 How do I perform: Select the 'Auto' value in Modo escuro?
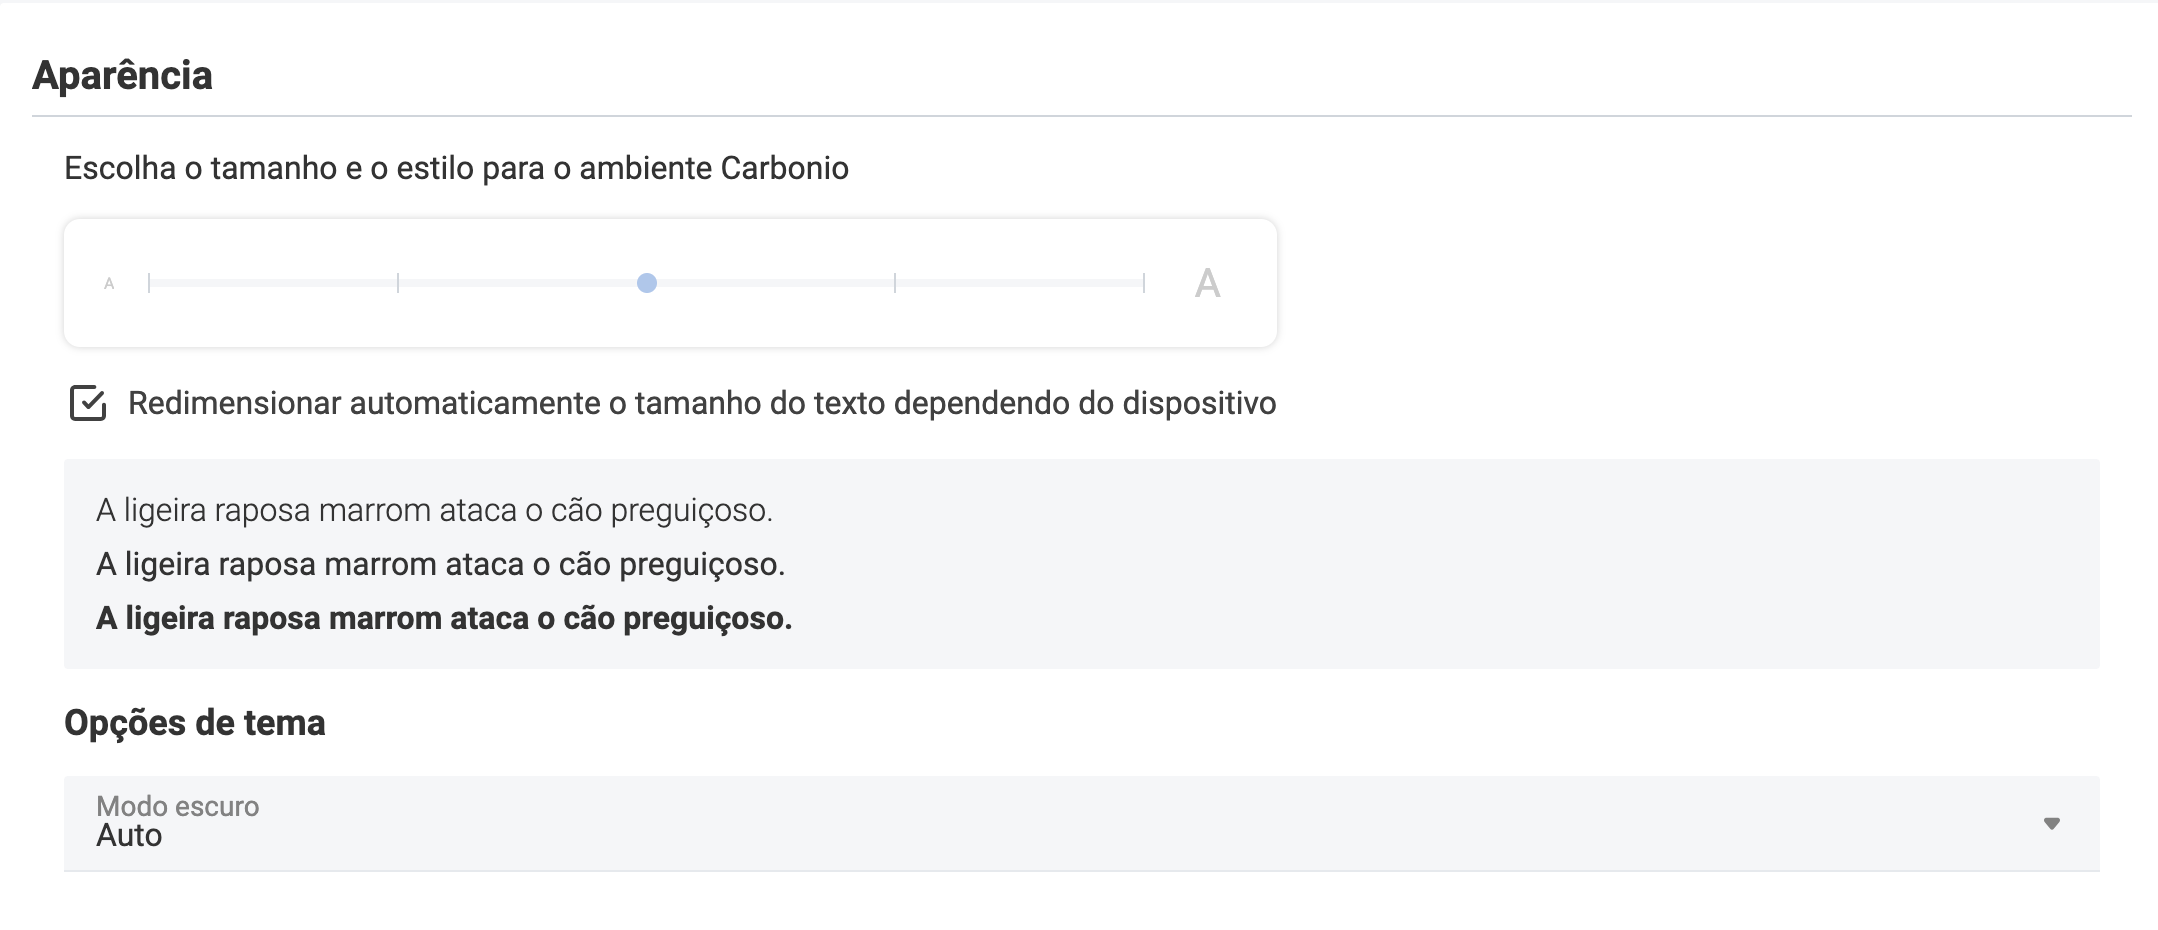coord(129,836)
